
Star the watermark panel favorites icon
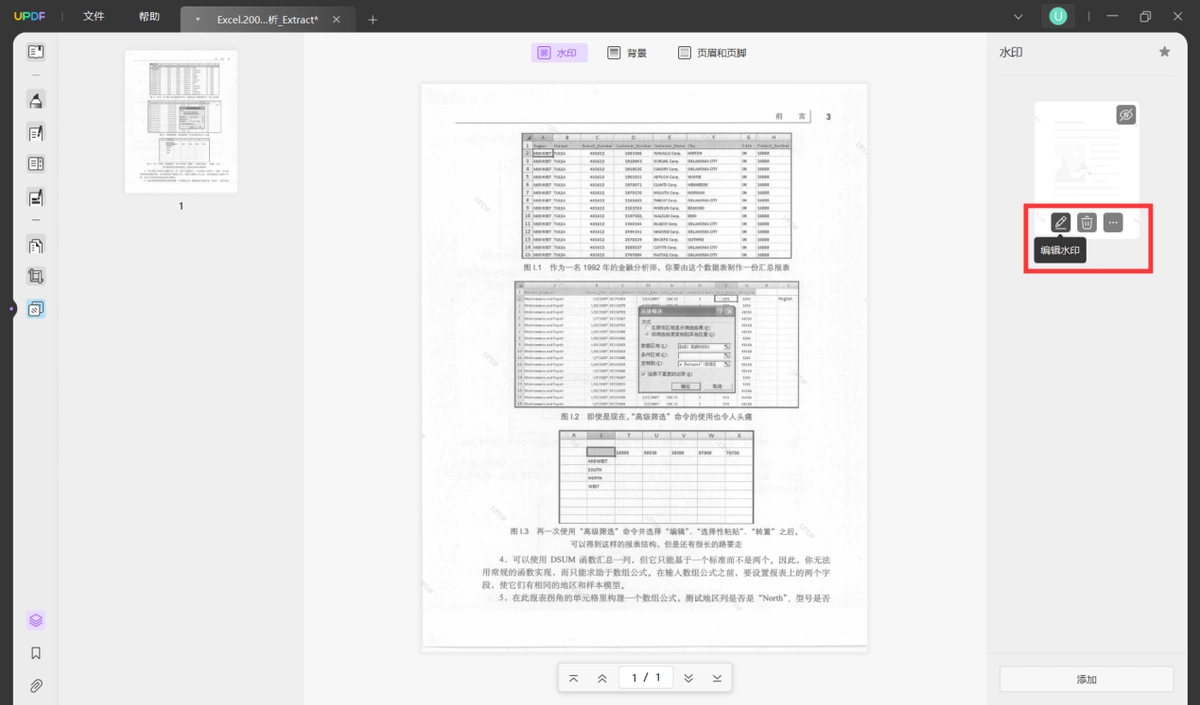coord(1164,52)
